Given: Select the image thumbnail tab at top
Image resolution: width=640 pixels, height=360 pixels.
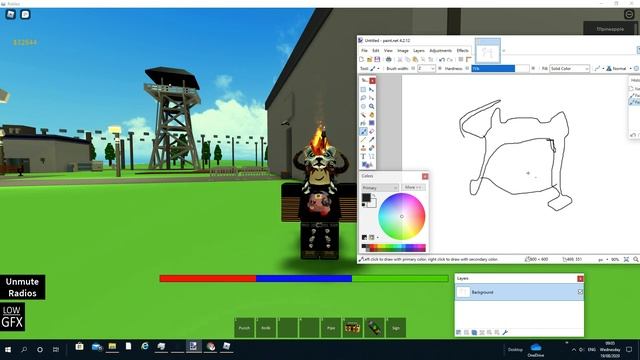Looking at the screenshot, I should [488, 51].
